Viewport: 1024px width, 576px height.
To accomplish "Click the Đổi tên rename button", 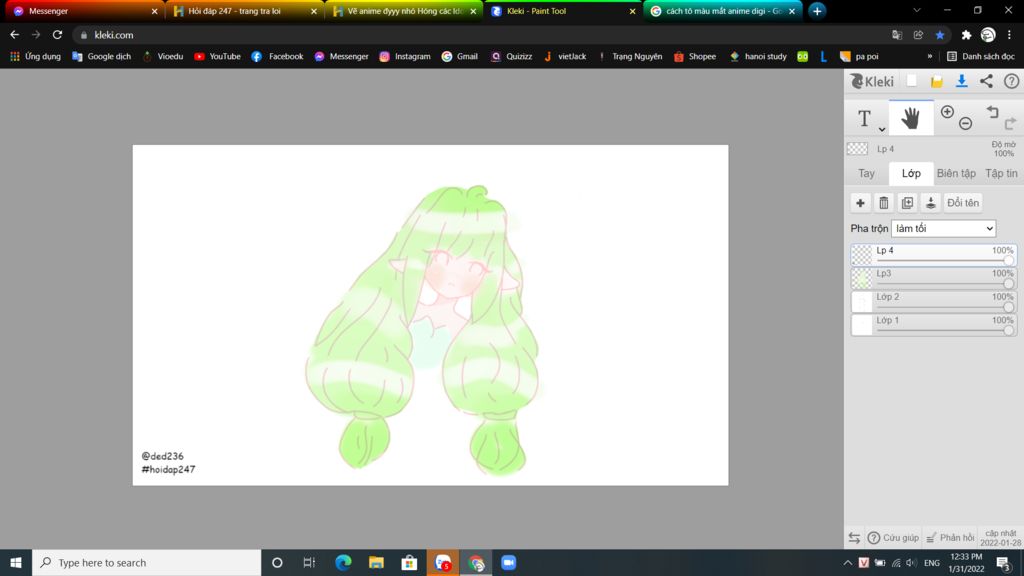I will 963,203.
